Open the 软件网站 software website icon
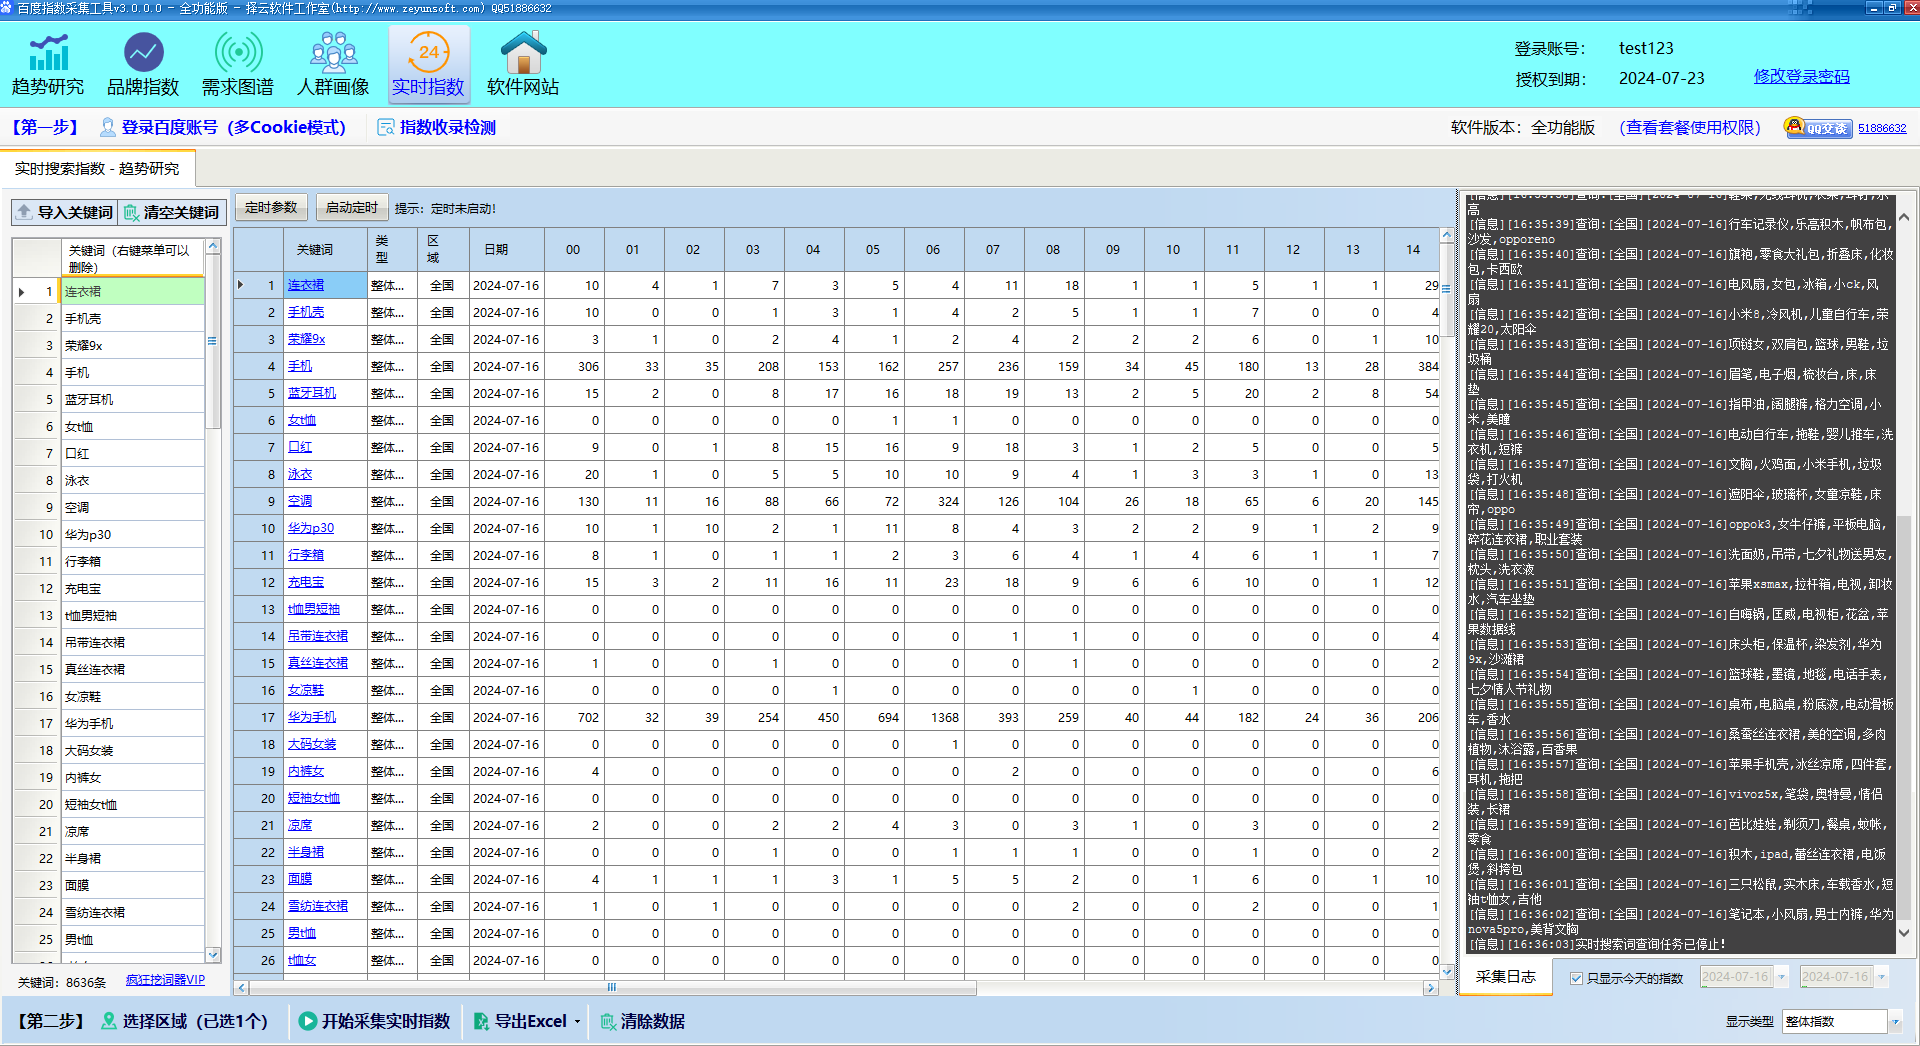 tap(523, 64)
